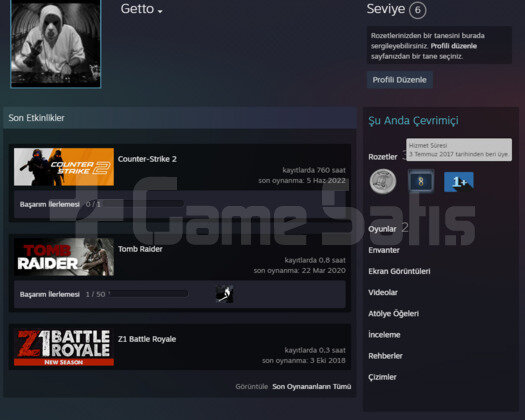This screenshot has width=525, height=420.
Task: Open the Tomb Raider game banner
Action: coord(64,257)
